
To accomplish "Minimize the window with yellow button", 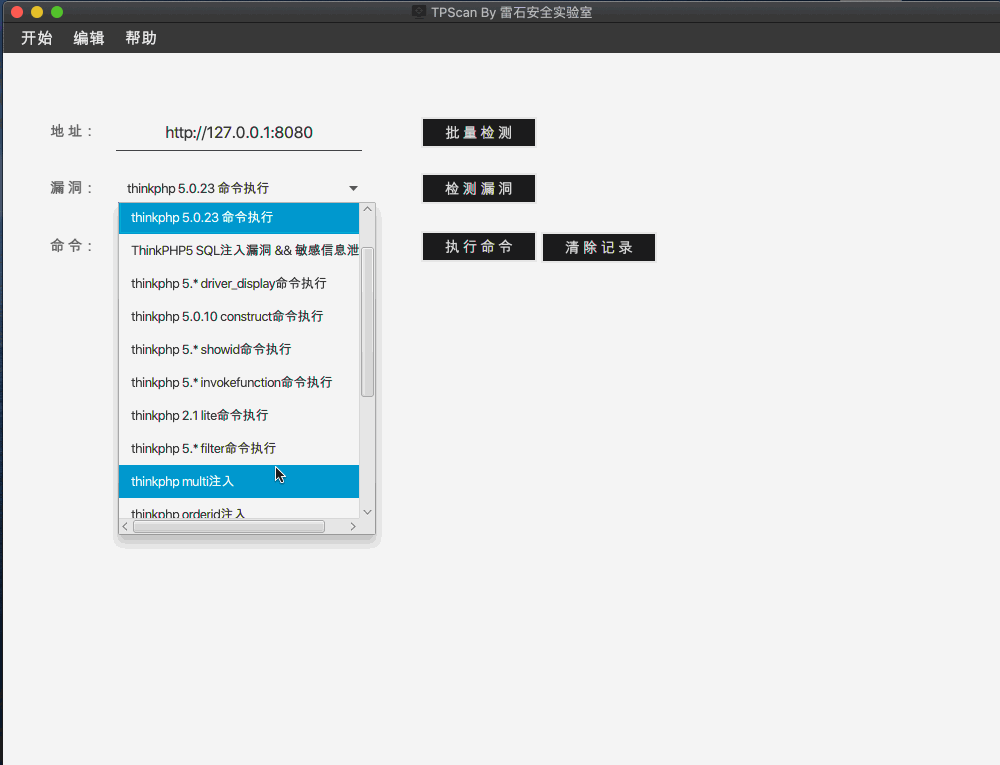I will coord(37,11).
